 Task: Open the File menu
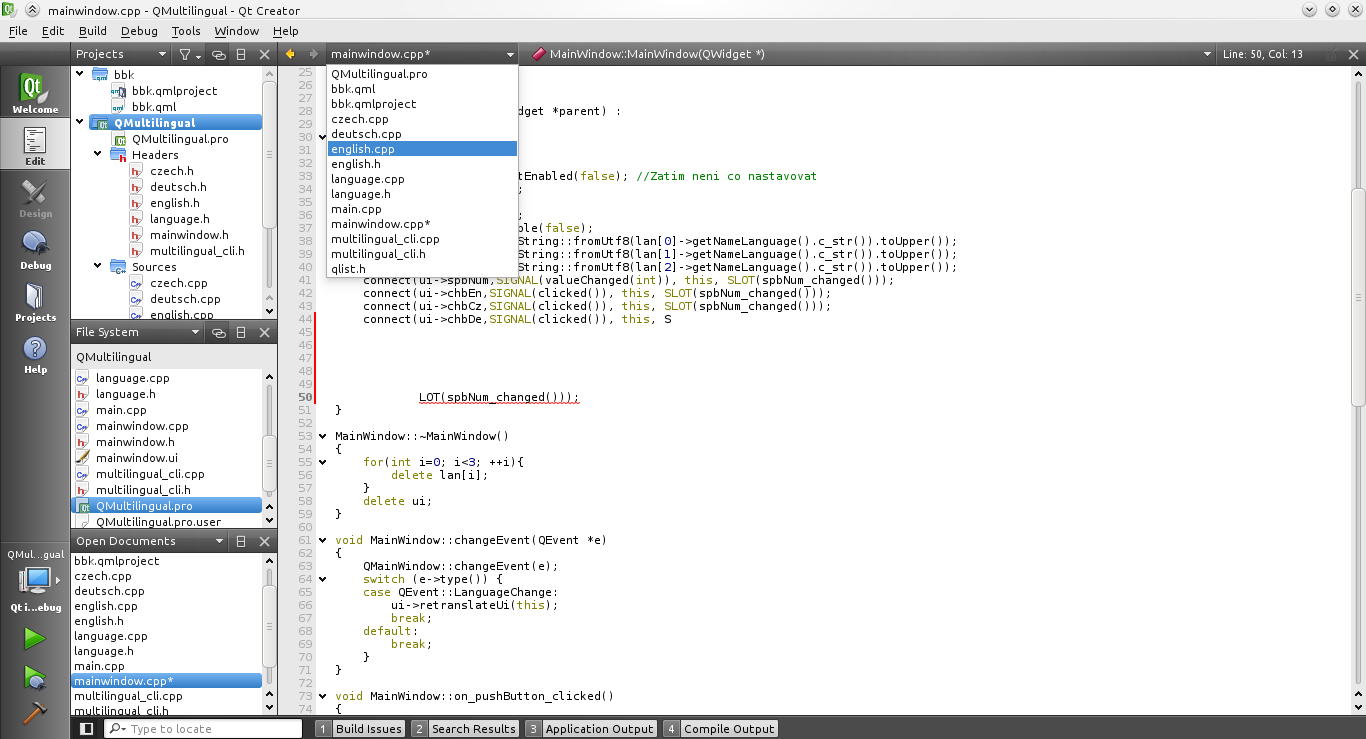coord(18,31)
